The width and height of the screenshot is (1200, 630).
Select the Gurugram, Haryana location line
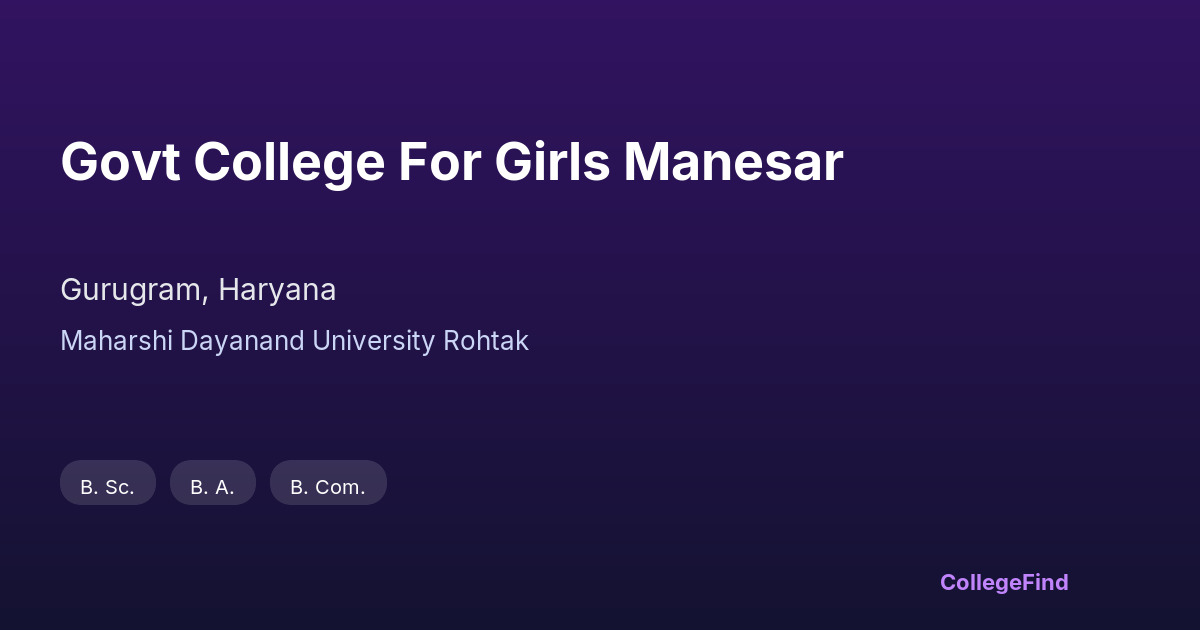tap(198, 290)
